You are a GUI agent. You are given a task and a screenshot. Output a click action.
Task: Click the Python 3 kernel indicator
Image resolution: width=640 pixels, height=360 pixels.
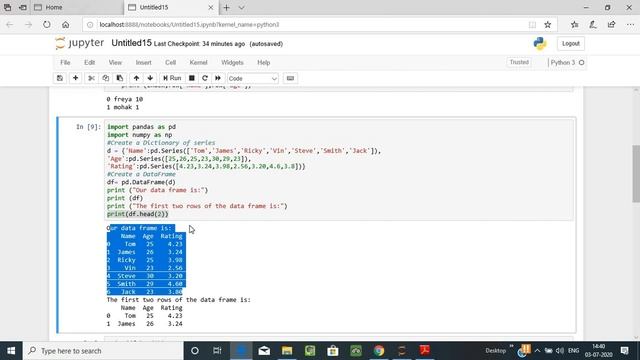tap(567, 62)
